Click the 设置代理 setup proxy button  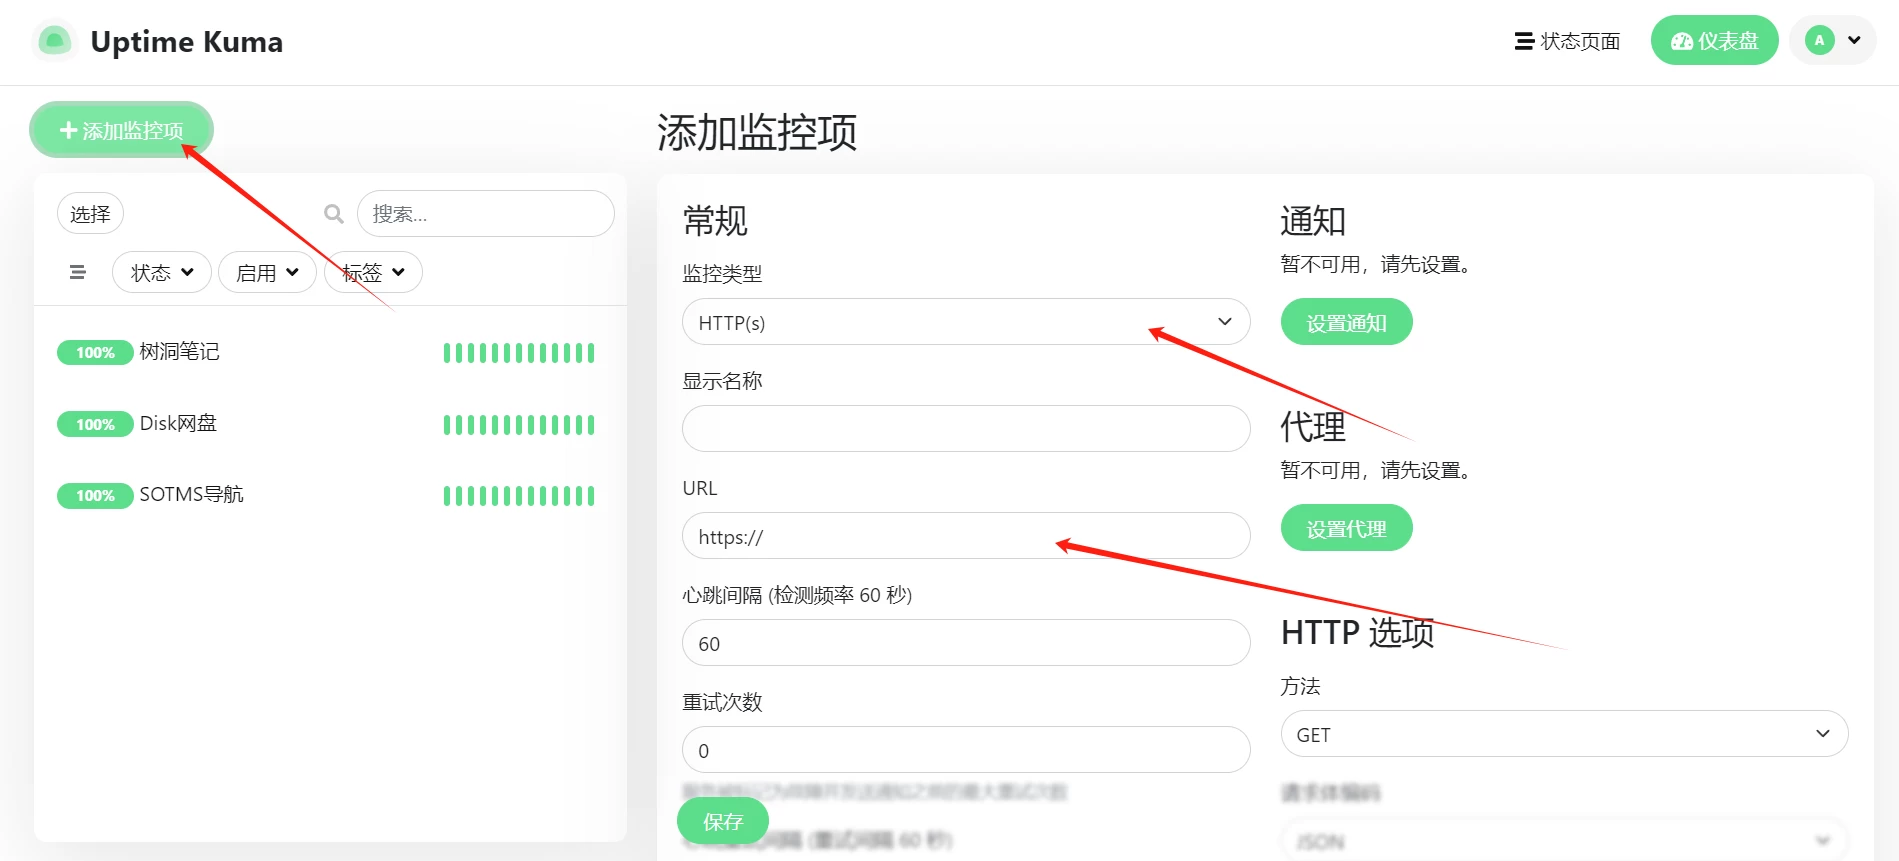point(1346,528)
